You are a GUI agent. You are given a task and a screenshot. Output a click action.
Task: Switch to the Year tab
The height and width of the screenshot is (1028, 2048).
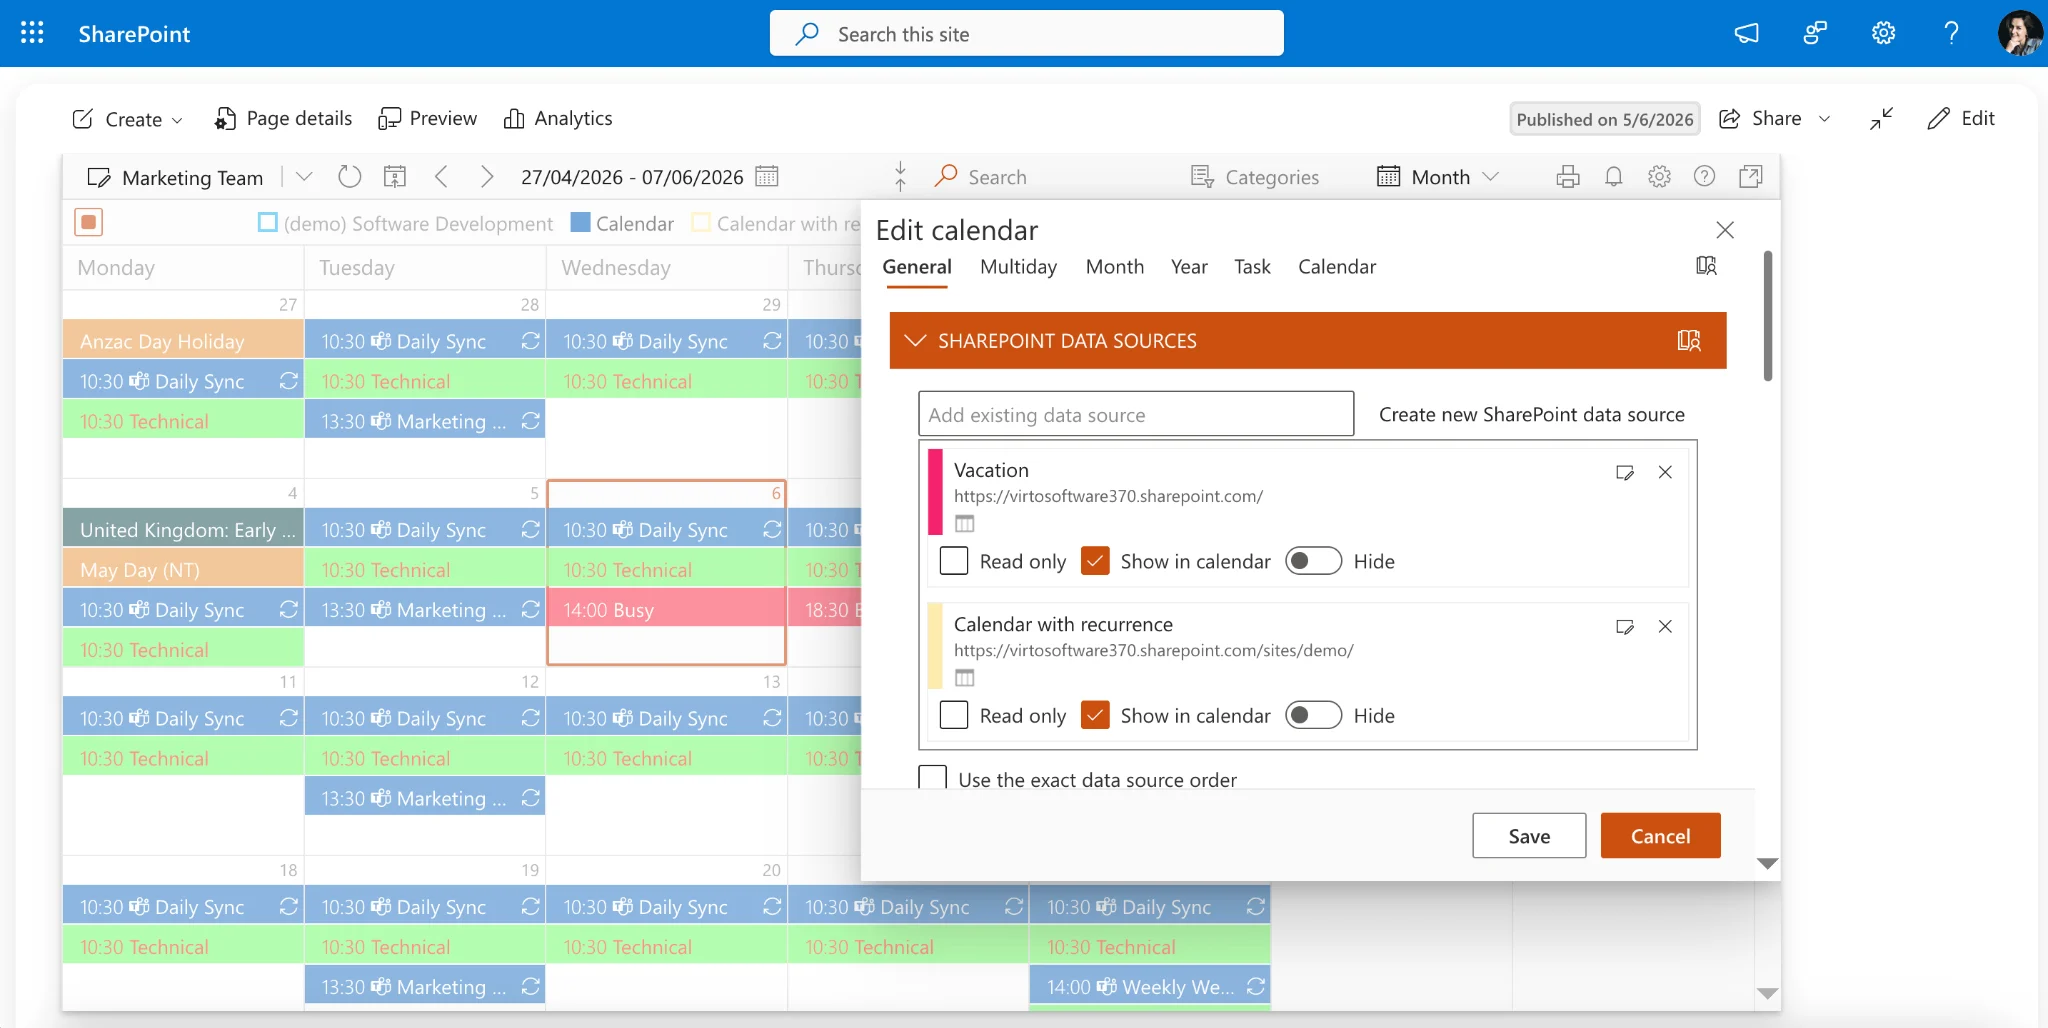1189,267
